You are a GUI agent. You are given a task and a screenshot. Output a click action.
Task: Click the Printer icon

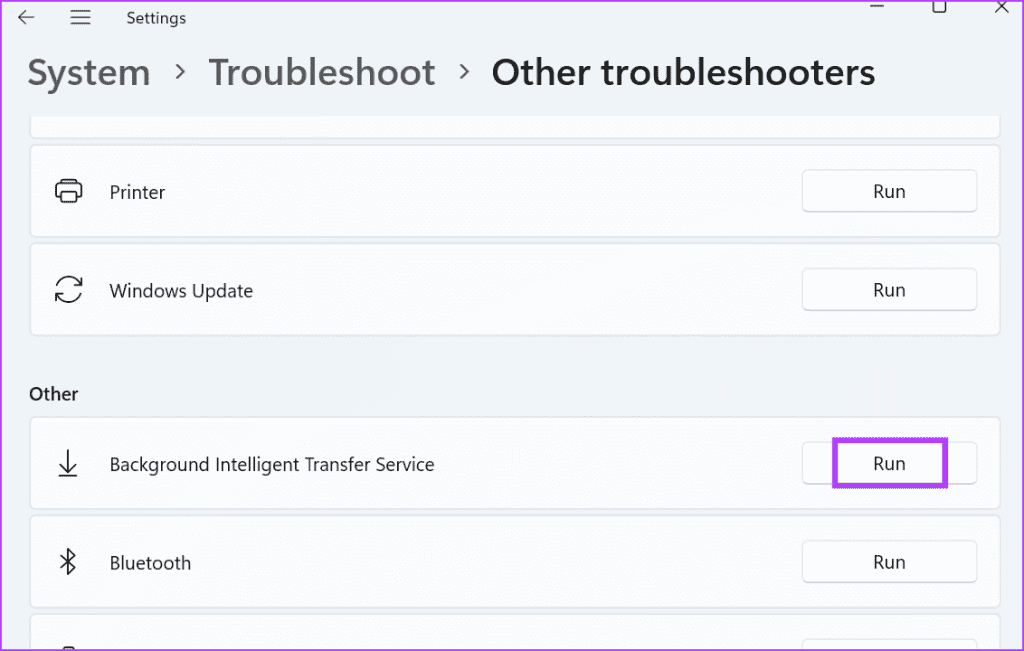click(68, 191)
